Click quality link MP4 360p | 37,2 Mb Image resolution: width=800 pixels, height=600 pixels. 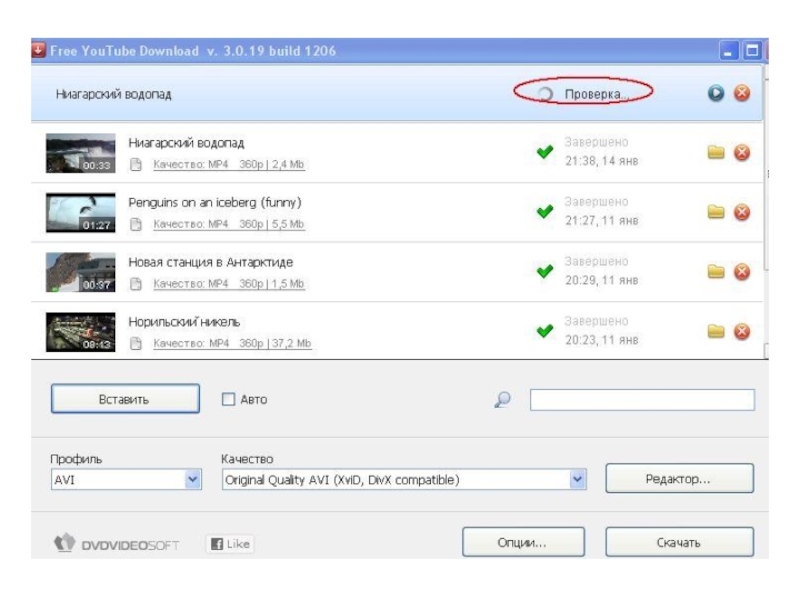point(232,343)
